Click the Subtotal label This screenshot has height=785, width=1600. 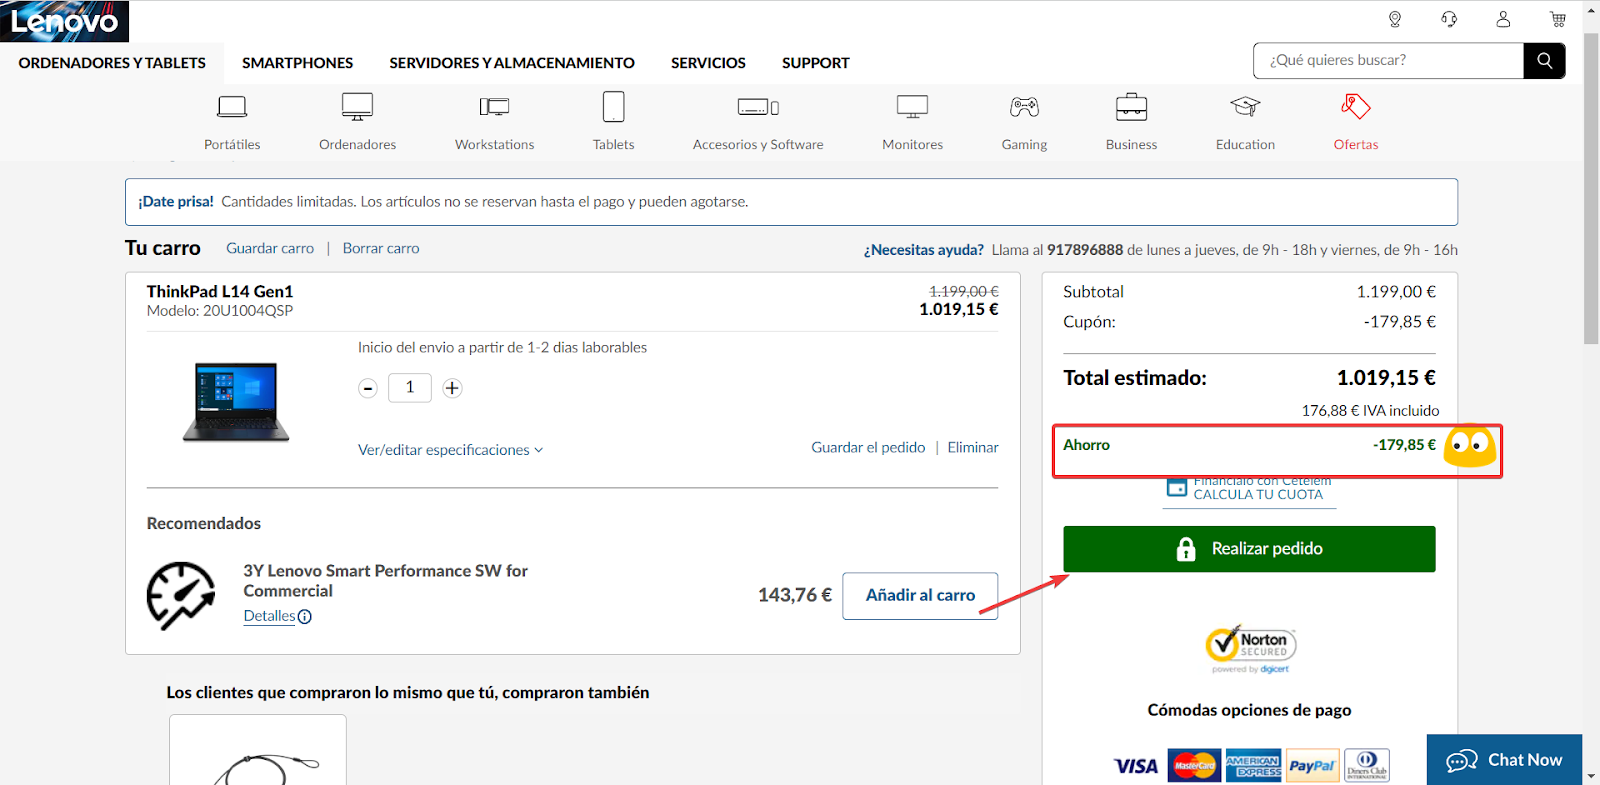(x=1093, y=292)
